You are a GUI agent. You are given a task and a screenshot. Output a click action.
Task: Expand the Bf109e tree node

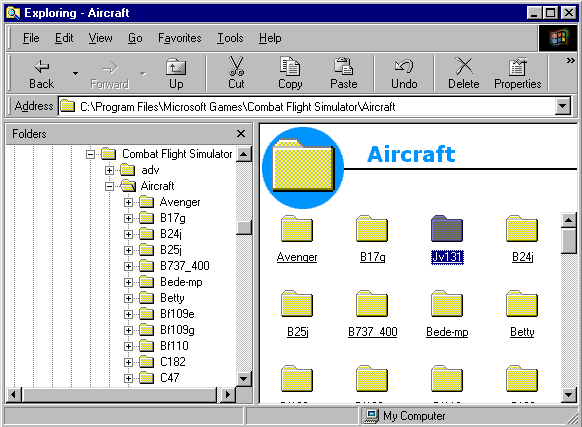(x=128, y=314)
